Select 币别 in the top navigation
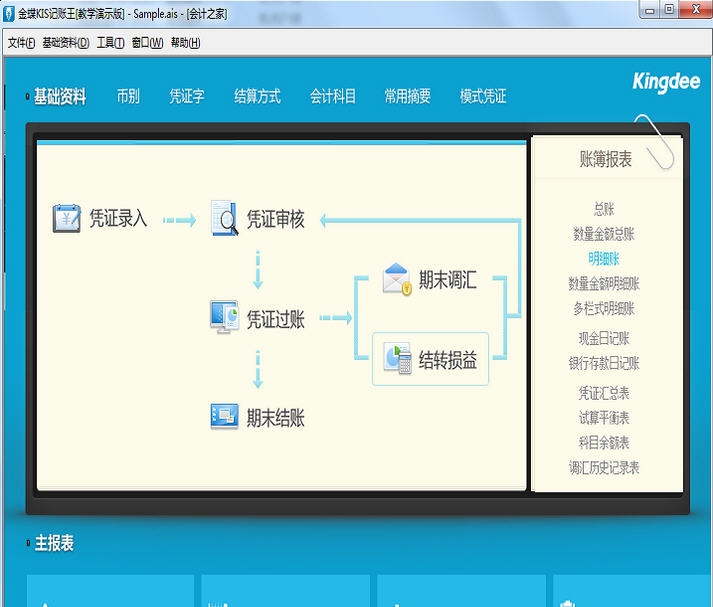The height and width of the screenshot is (607, 713). pyautogui.click(x=128, y=96)
